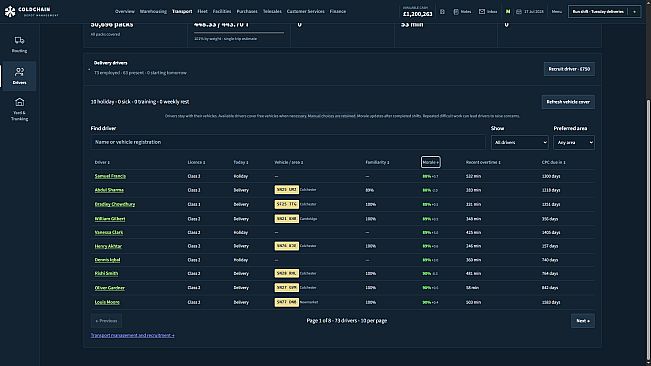Viewport: 651px width, 366px height.
Task: Open the Customer Services tab
Action: click(x=306, y=12)
